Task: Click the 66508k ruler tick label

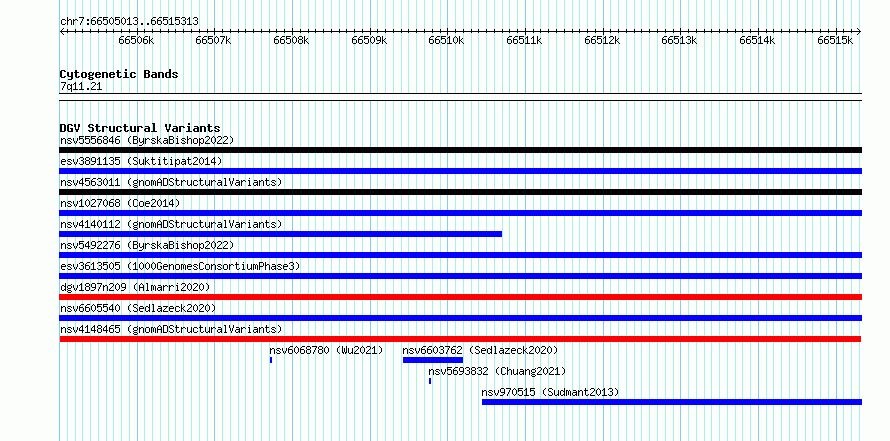Action: [291, 40]
